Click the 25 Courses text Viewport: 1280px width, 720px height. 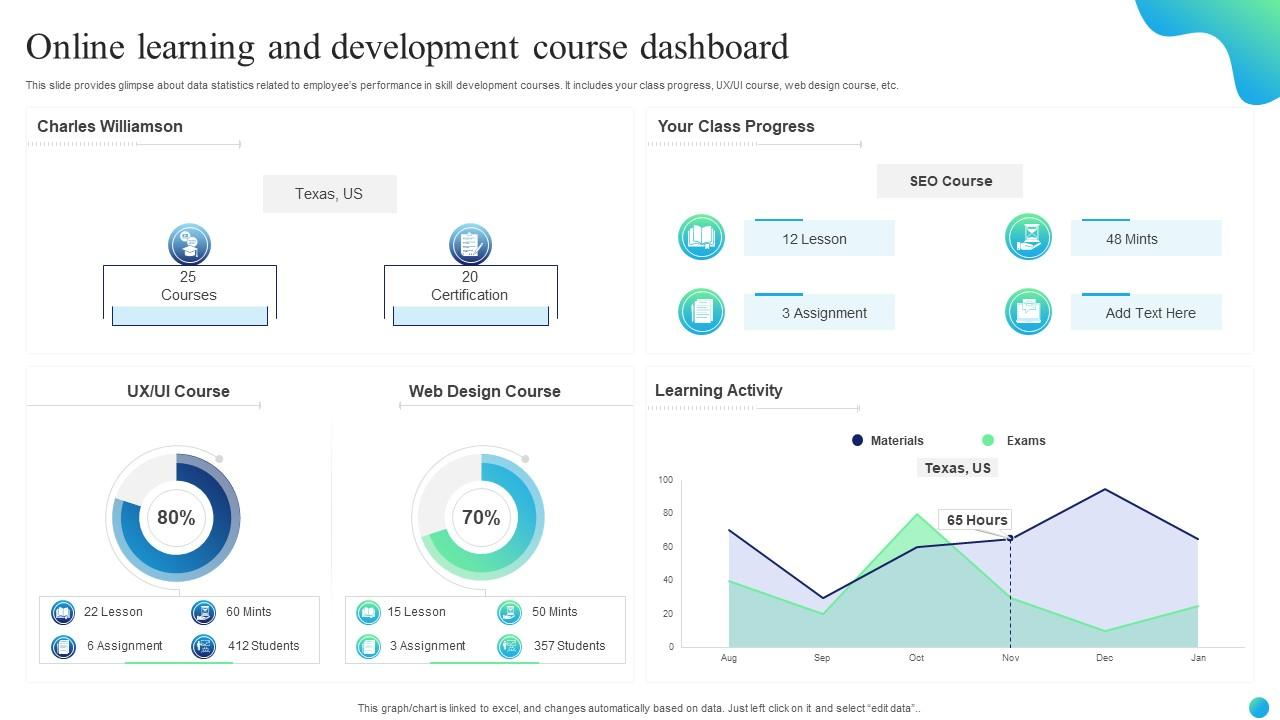189,286
